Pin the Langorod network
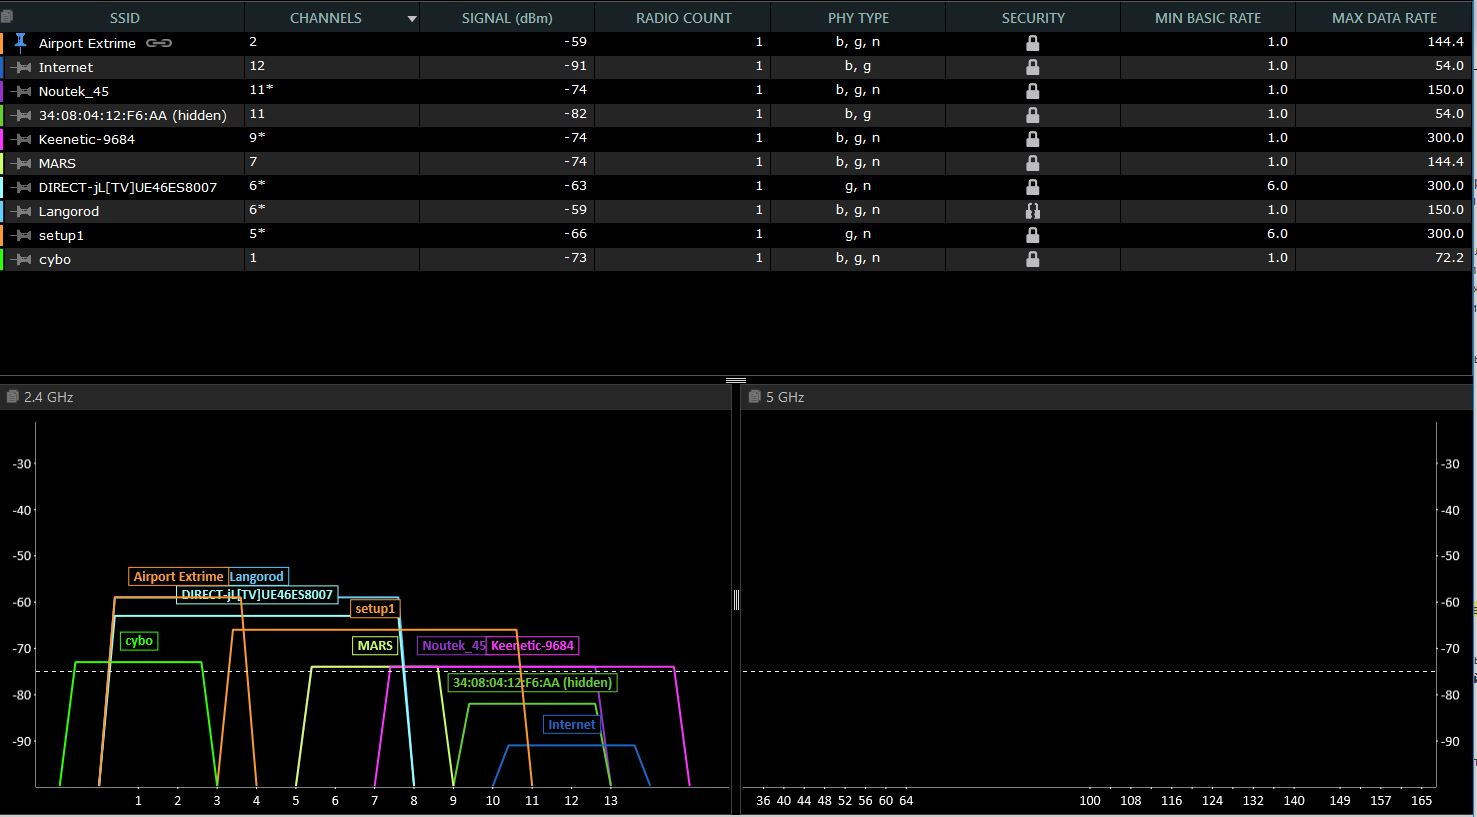1477x817 pixels. pos(21,211)
